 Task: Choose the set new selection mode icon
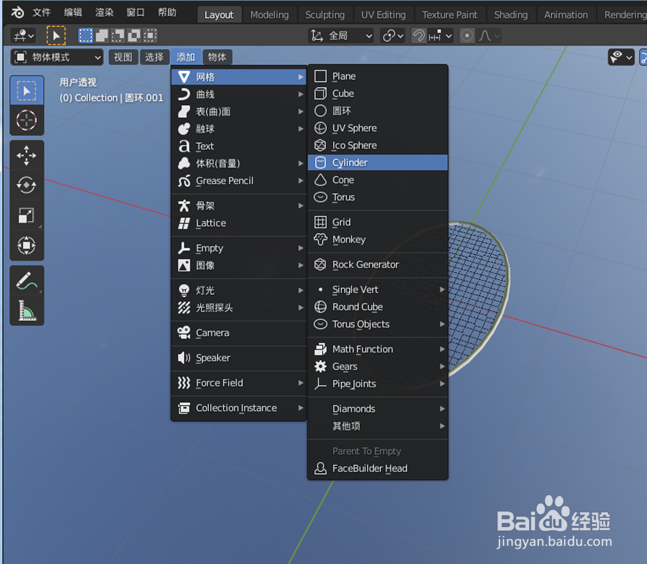(86, 35)
